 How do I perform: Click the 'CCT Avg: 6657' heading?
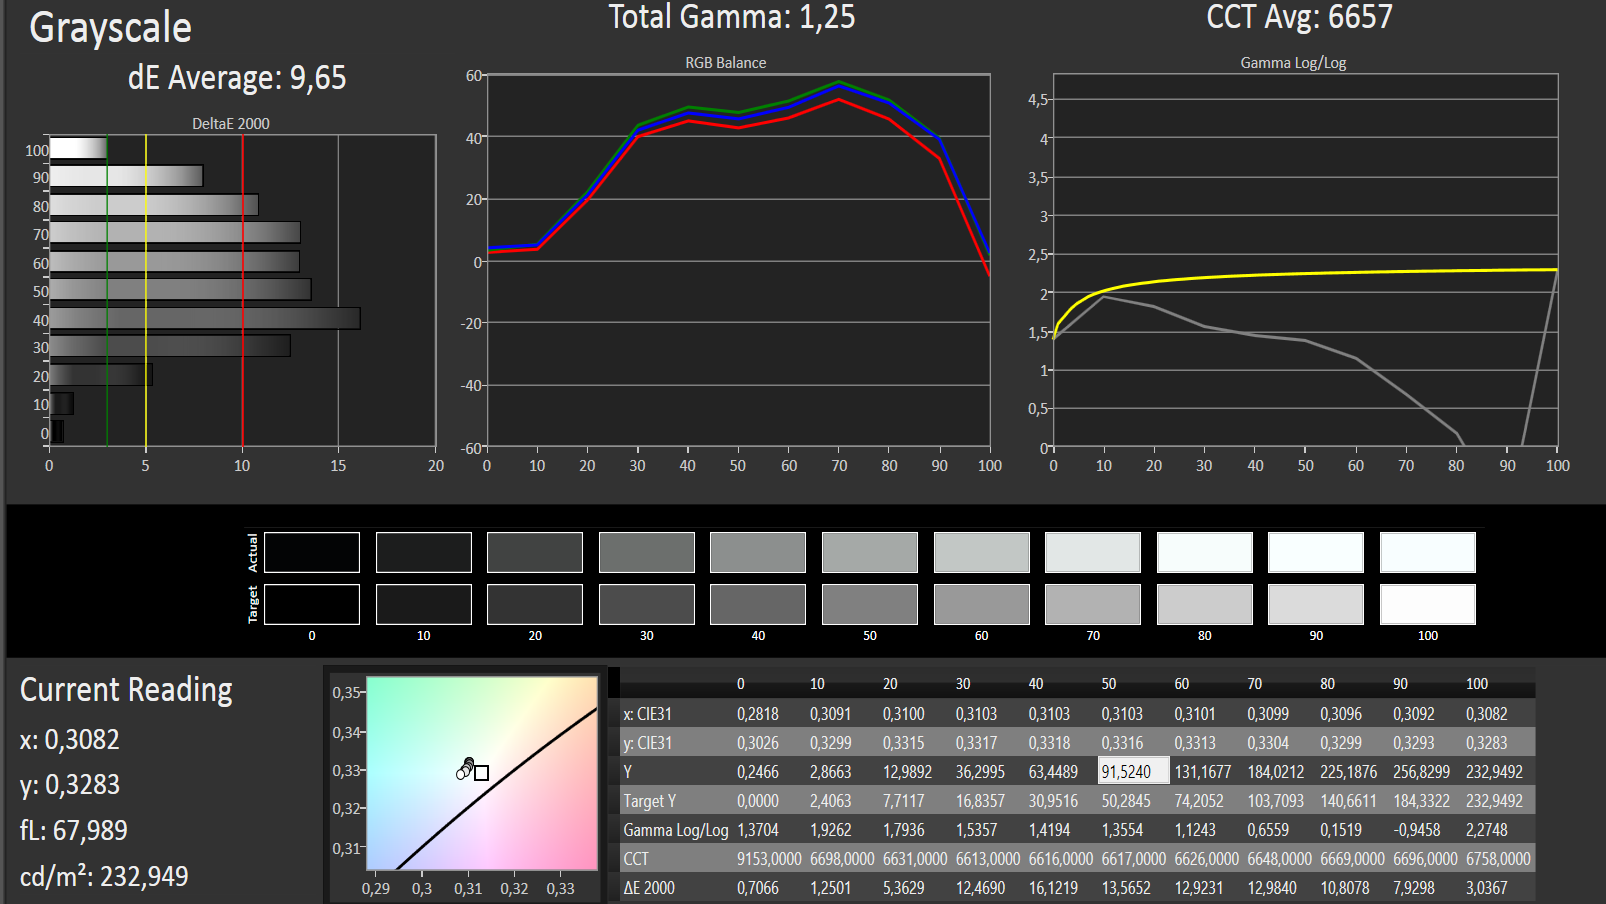(x=1299, y=17)
